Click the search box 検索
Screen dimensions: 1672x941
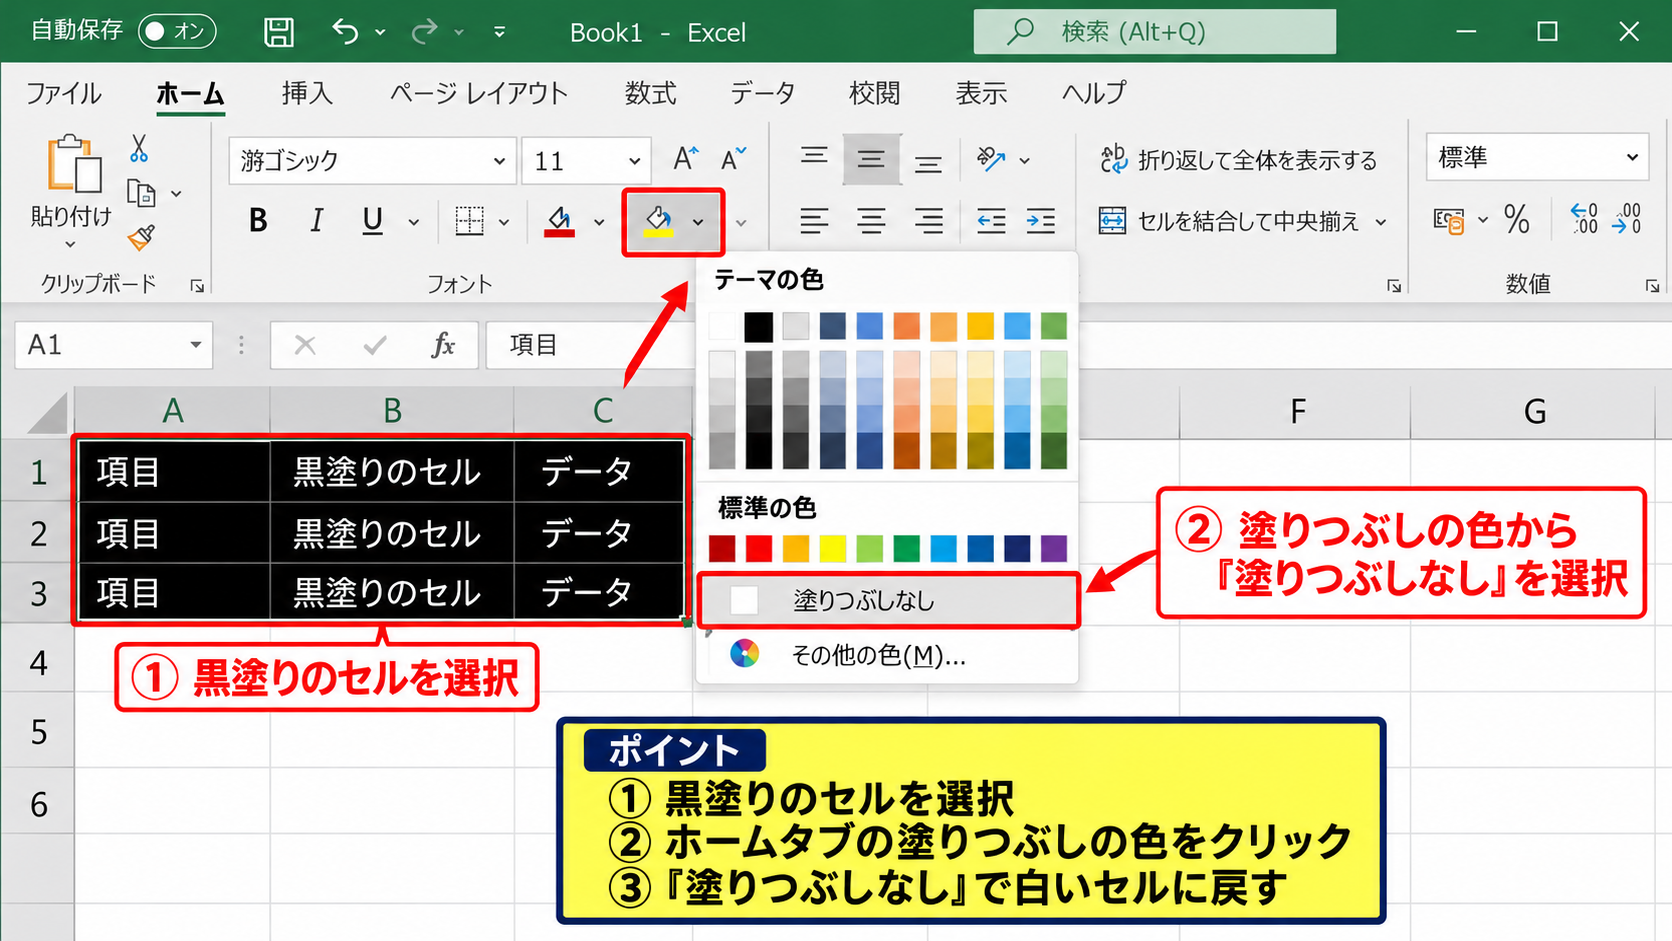point(1155,32)
